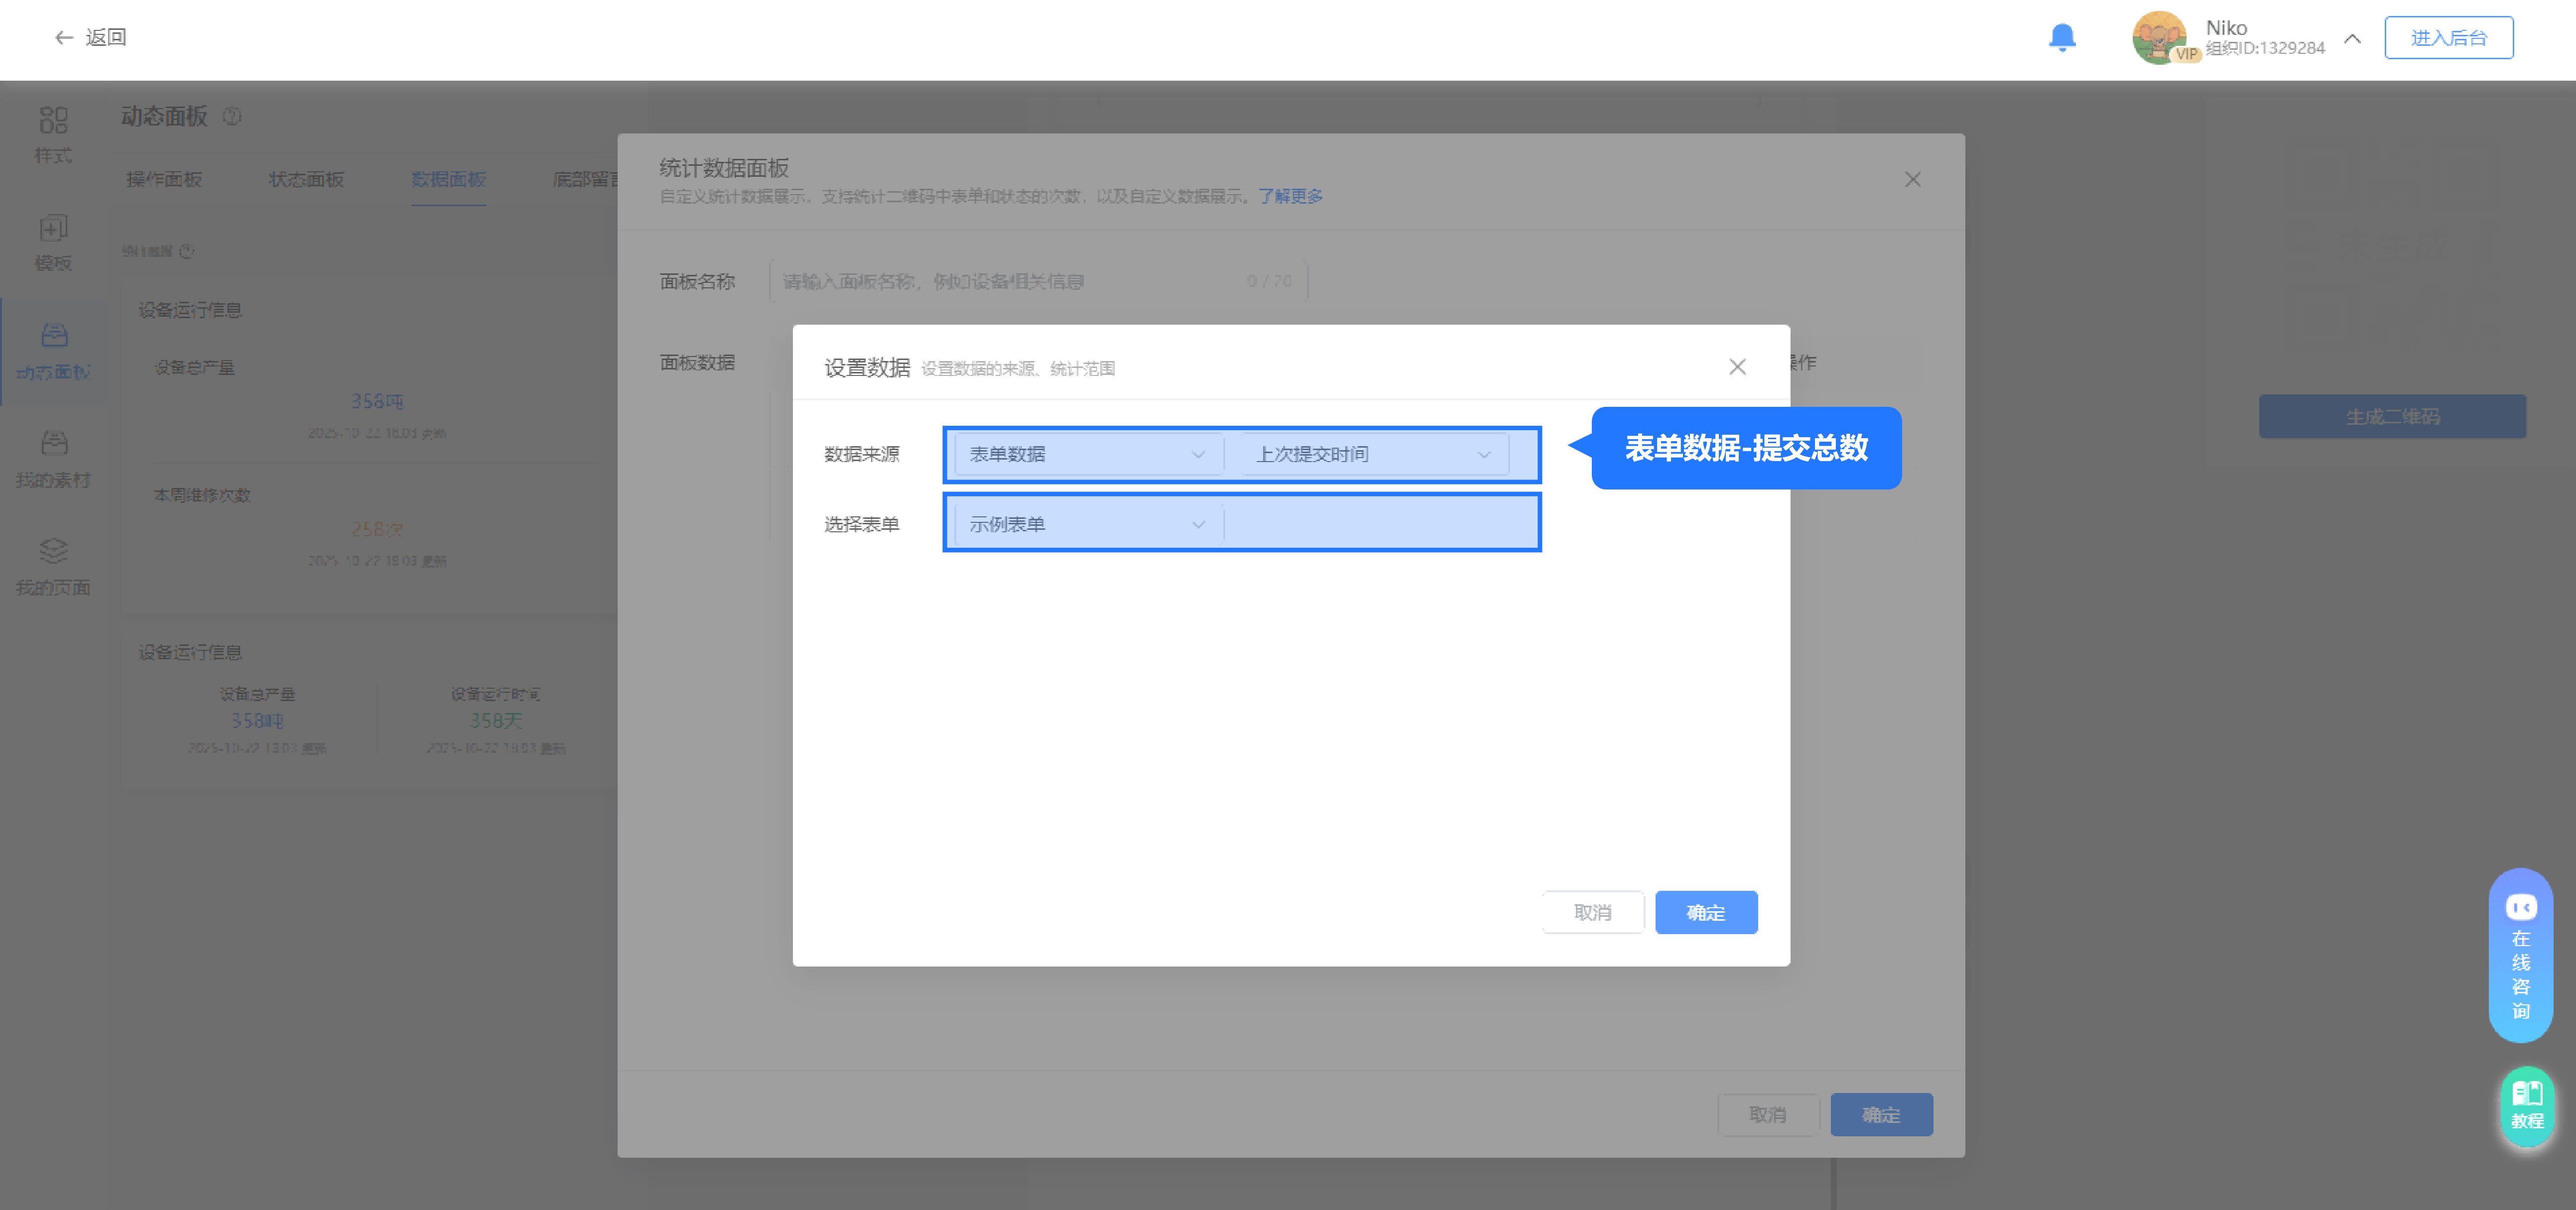Open the 在线咨询 chat widget
Screen dimensions: 2576x1210
pos(2520,955)
